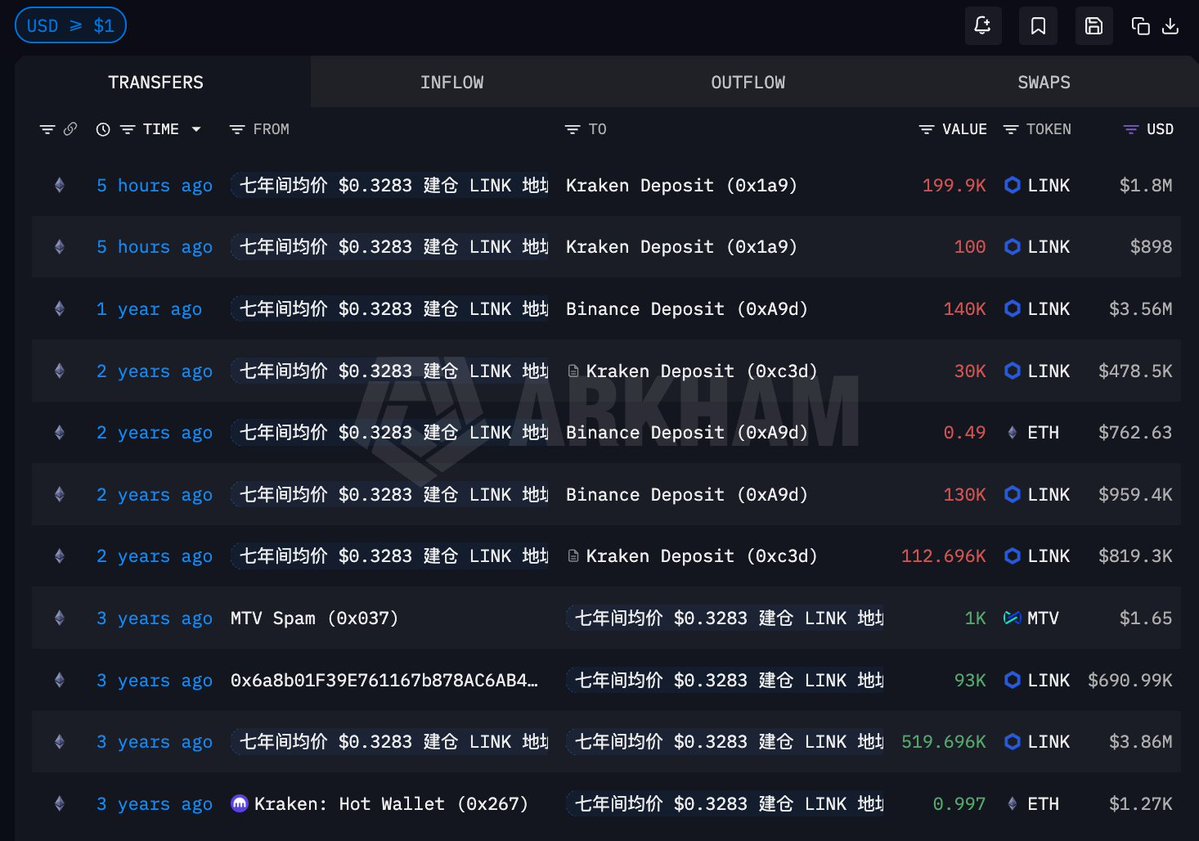Toggle the chain link icon in header
The image size is (1199, 841).
click(70, 129)
